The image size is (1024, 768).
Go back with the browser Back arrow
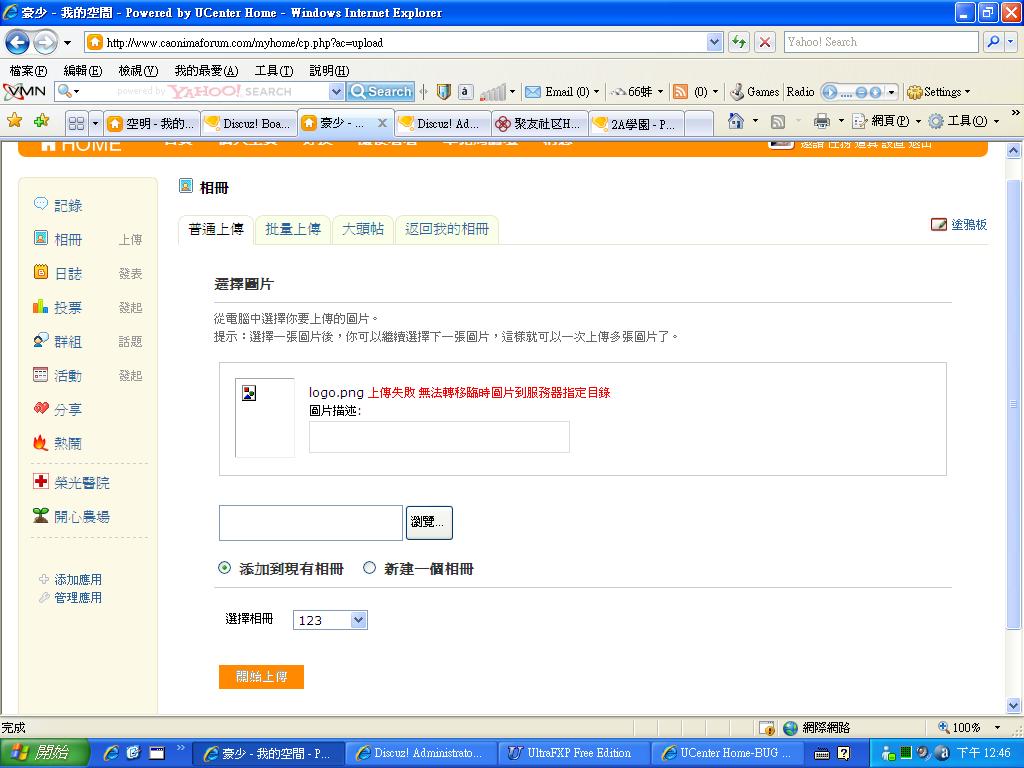[x=18, y=42]
